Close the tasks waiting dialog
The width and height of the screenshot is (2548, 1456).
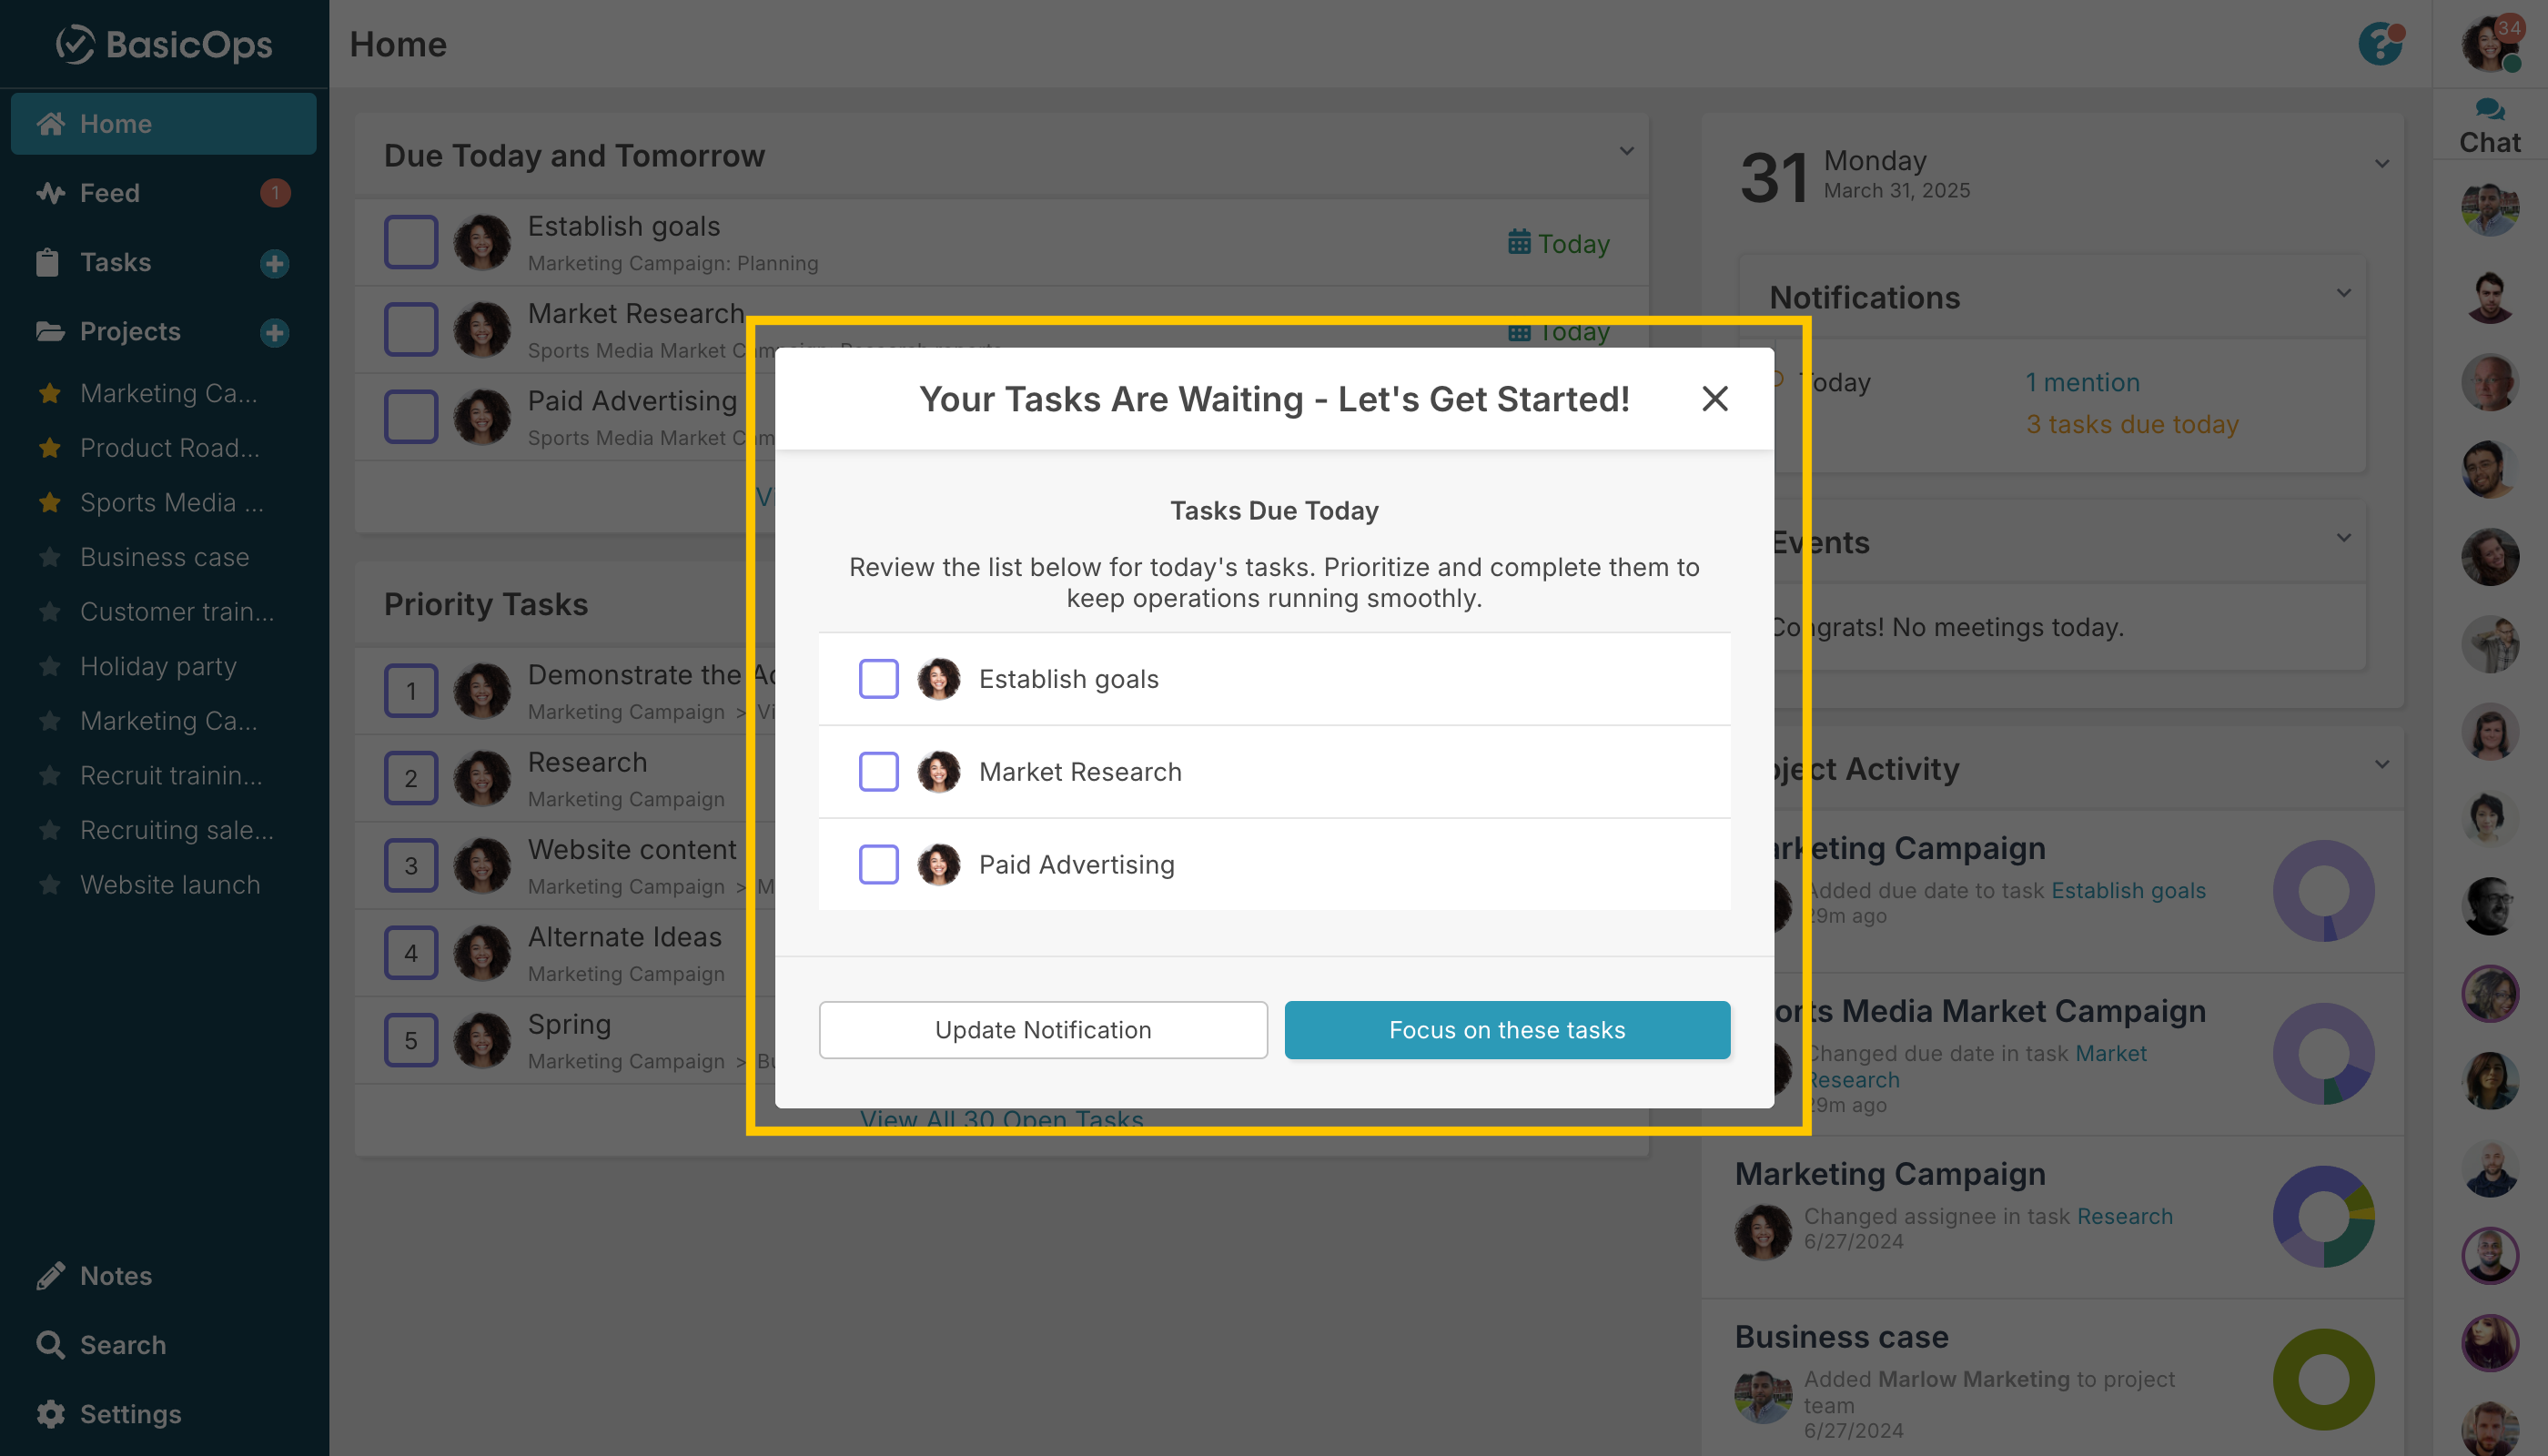pos(1714,399)
